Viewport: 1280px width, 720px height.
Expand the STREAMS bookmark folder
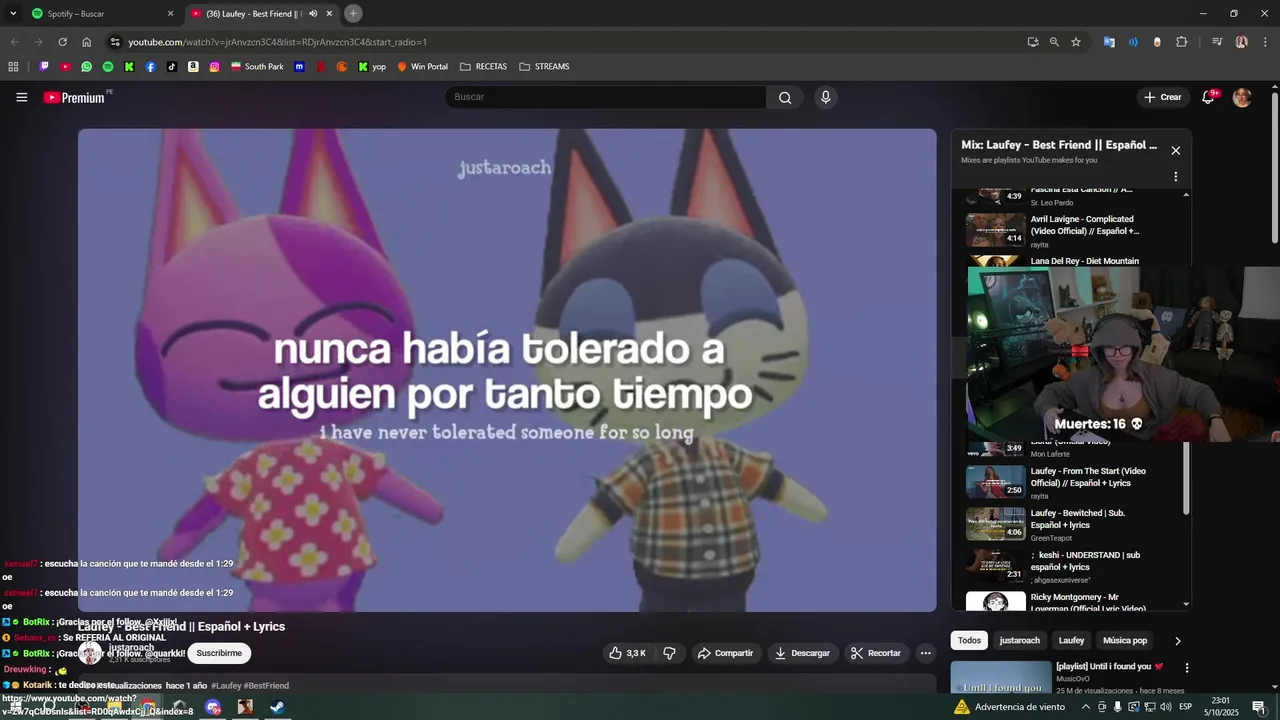click(544, 67)
